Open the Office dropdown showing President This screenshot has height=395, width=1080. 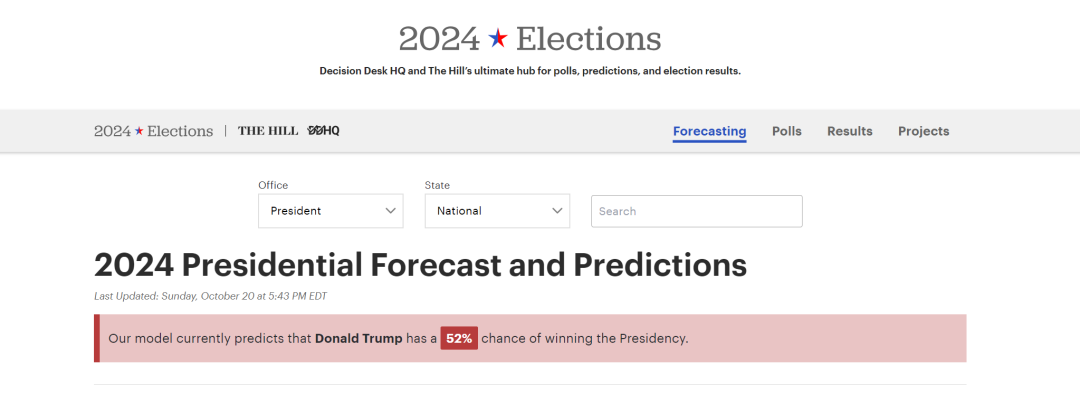click(x=331, y=211)
